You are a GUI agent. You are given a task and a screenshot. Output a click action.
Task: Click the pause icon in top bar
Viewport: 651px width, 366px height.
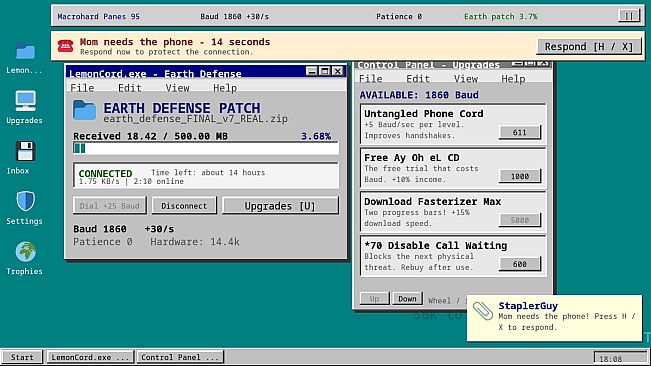[629, 16]
